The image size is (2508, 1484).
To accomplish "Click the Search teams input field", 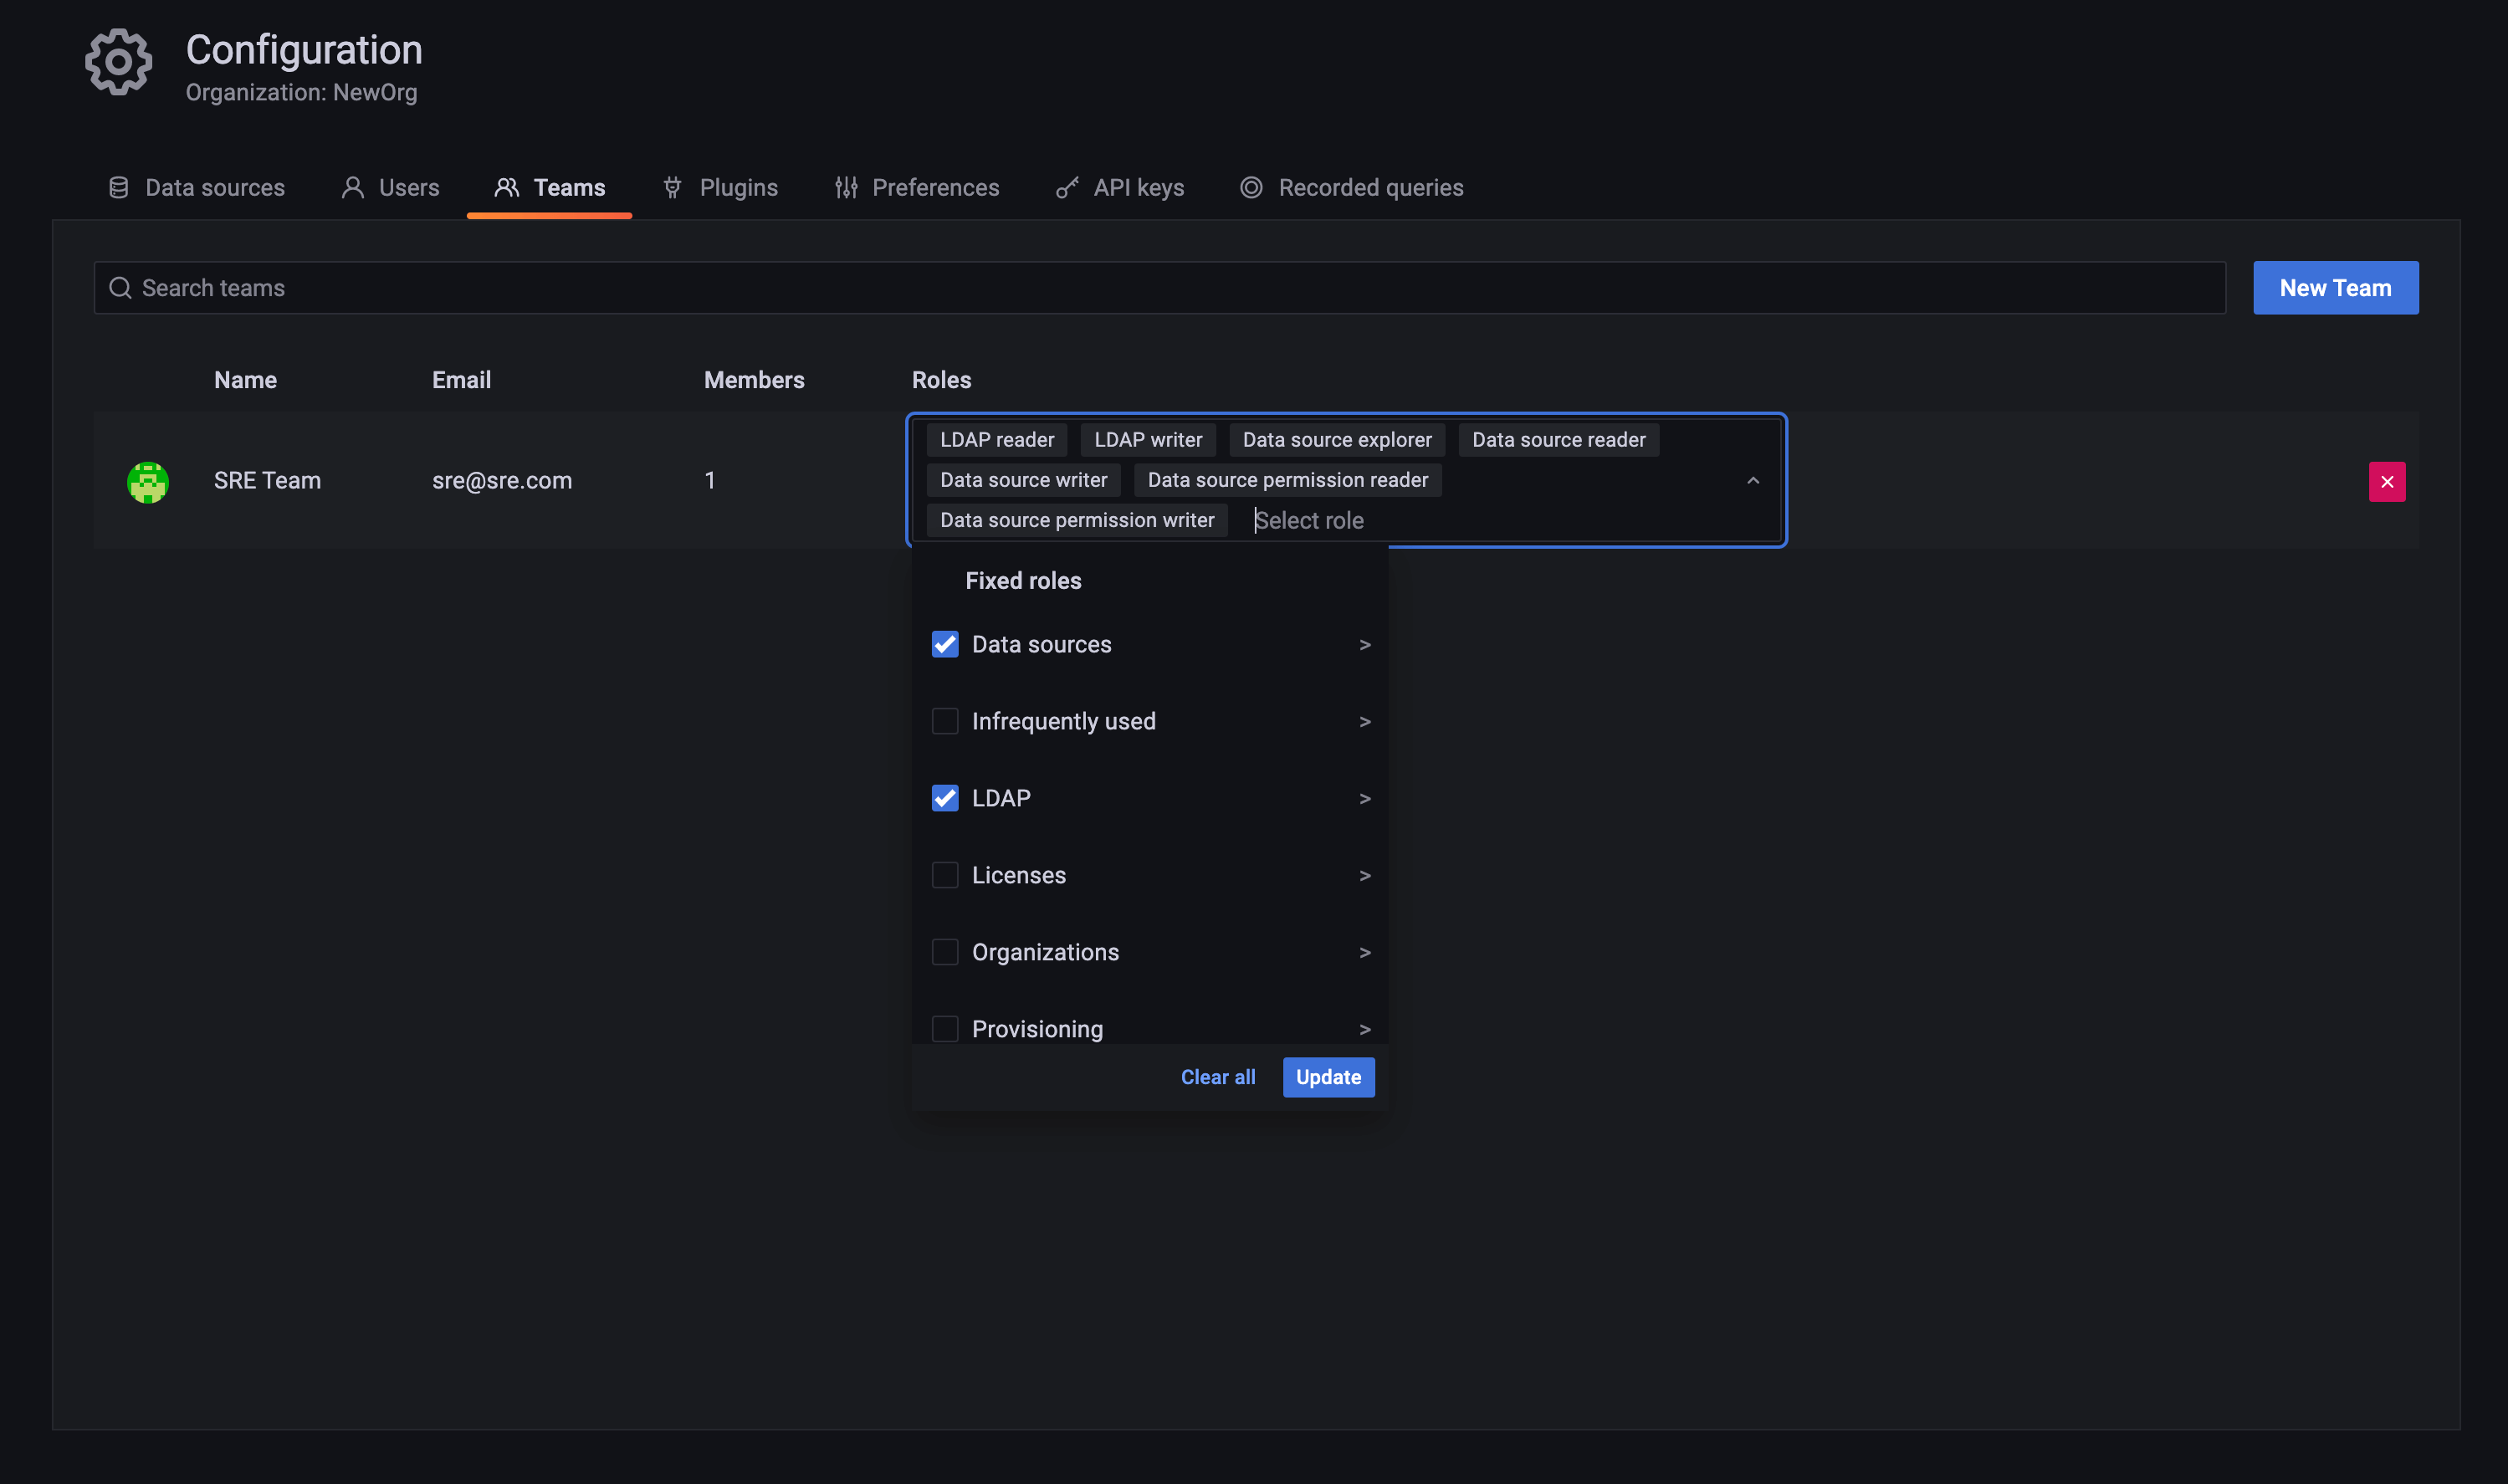I will click(x=1160, y=288).
